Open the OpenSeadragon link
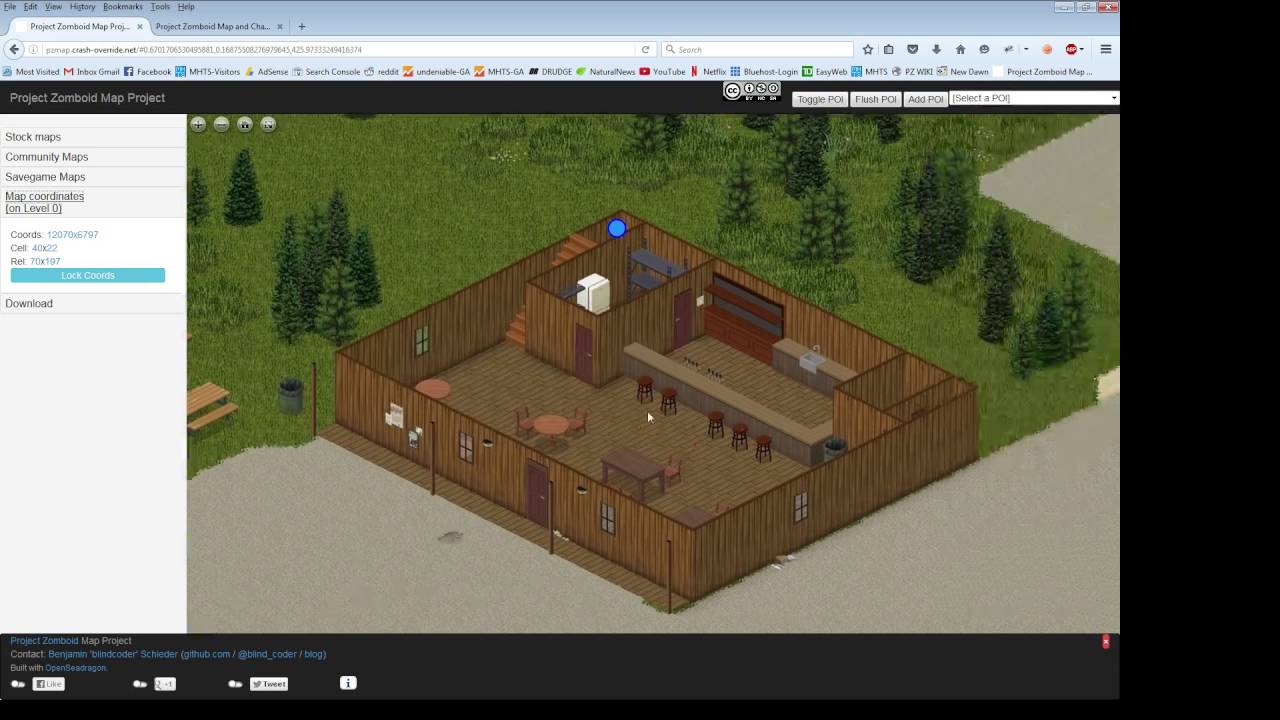This screenshot has width=1280, height=720. pos(76,668)
